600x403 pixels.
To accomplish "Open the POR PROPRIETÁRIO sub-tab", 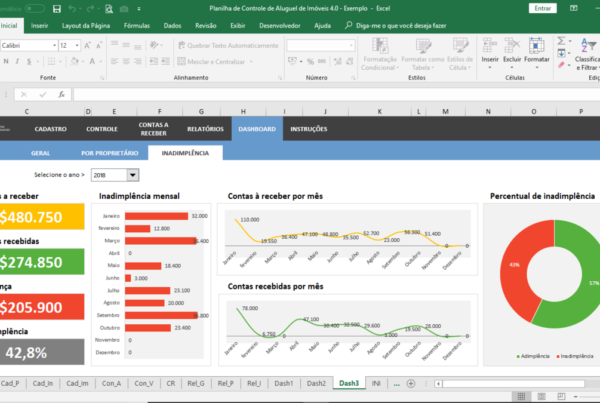I will [x=109, y=153].
